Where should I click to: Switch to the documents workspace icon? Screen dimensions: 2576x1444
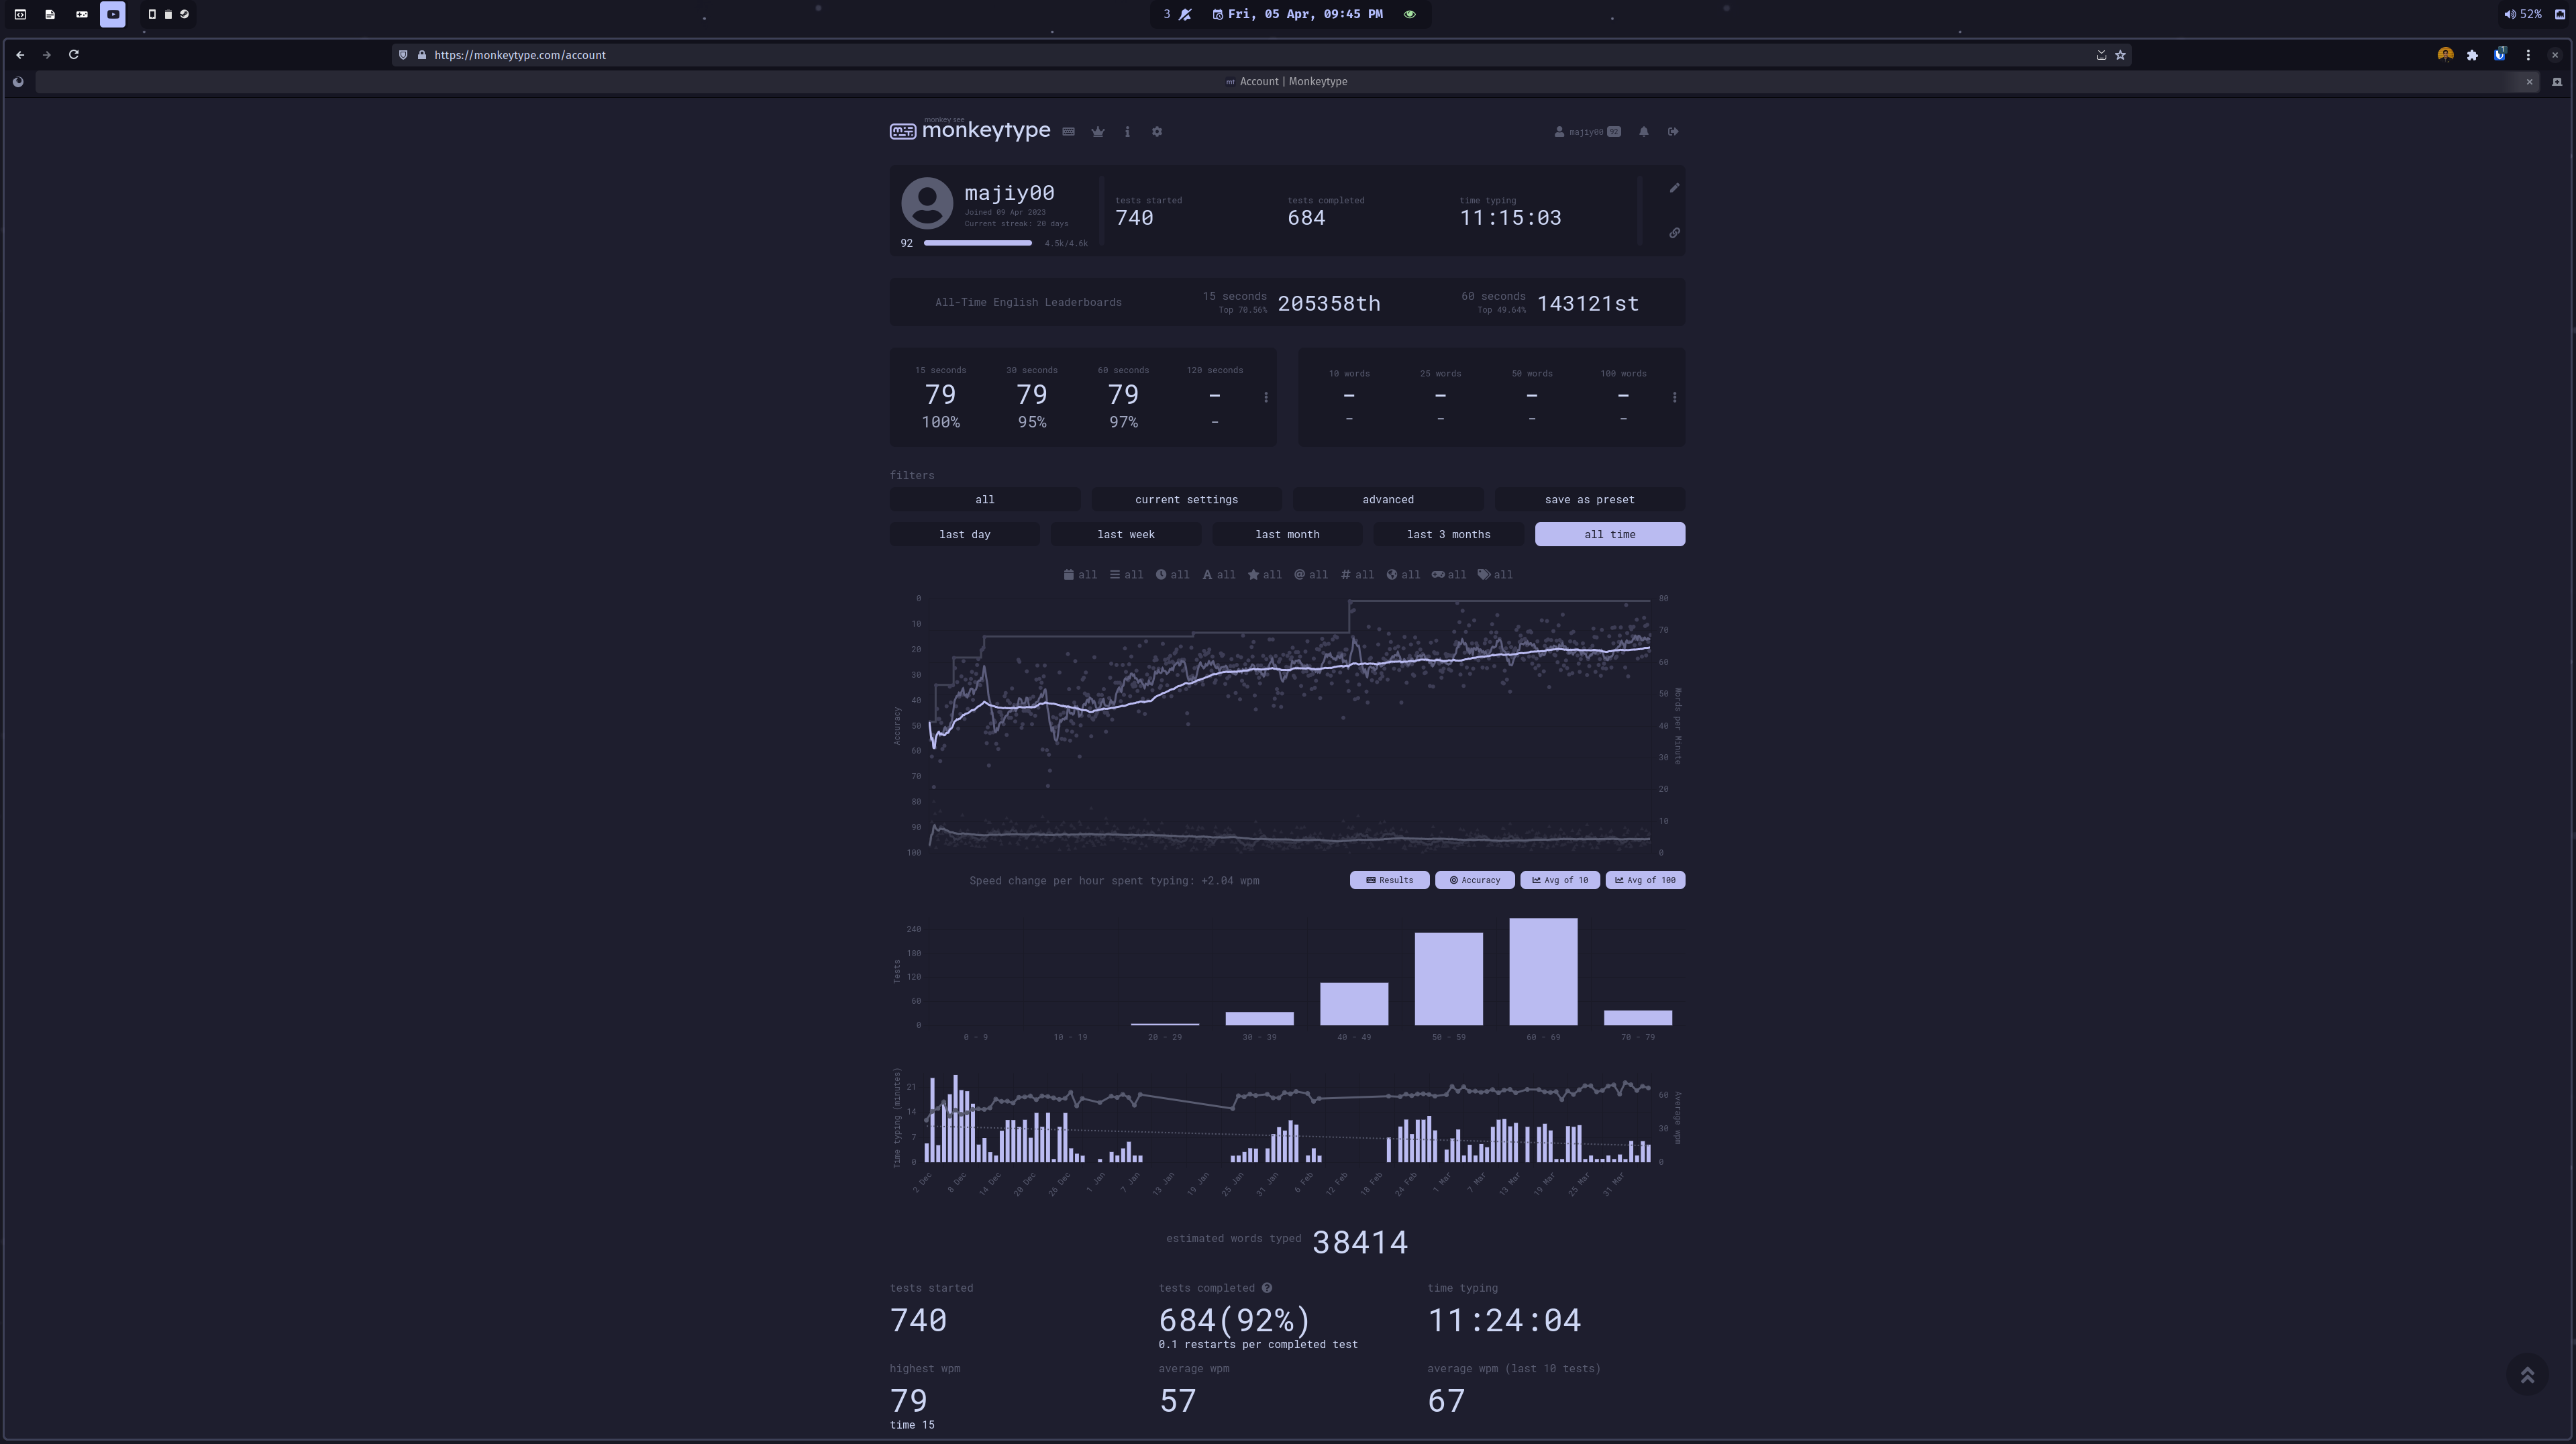click(50, 14)
